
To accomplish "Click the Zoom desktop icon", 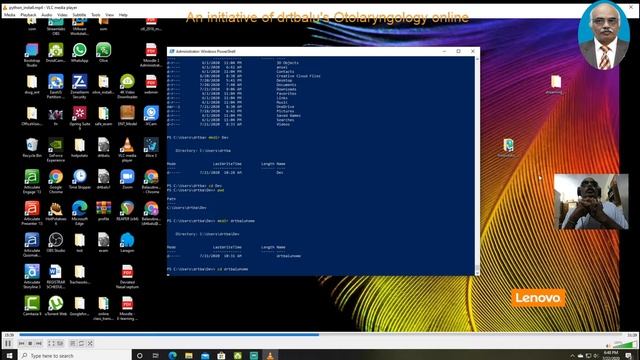I will coord(127,180).
